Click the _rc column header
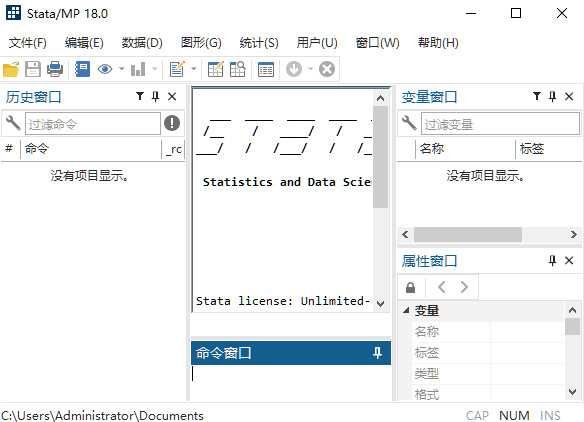Screen dimensions: 584x422 174,149
